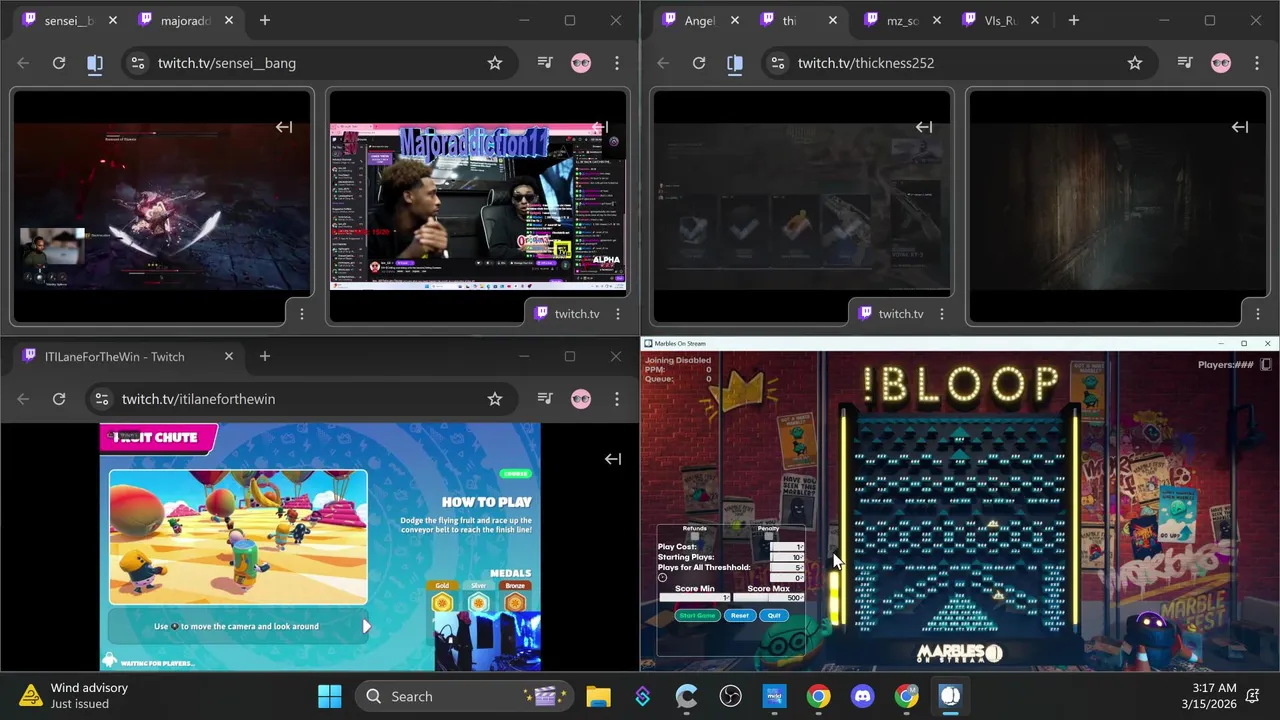
Task: Click the Reset button in Marbles
Action: [x=740, y=616]
